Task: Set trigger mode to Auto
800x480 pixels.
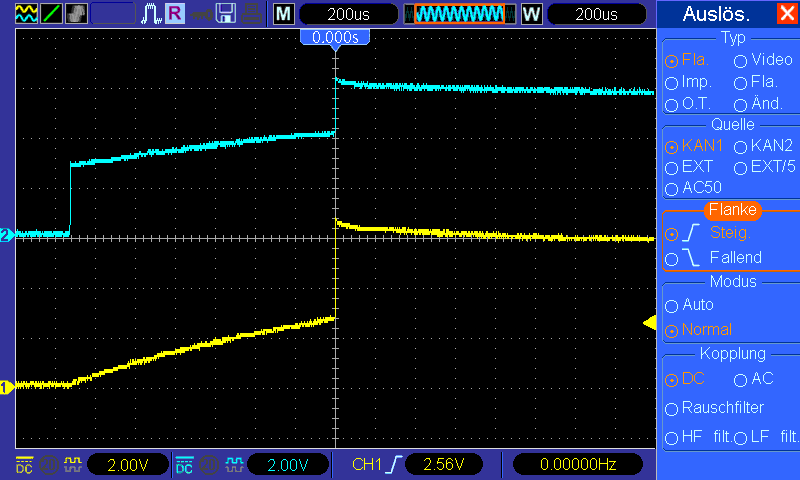Action: (x=689, y=305)
